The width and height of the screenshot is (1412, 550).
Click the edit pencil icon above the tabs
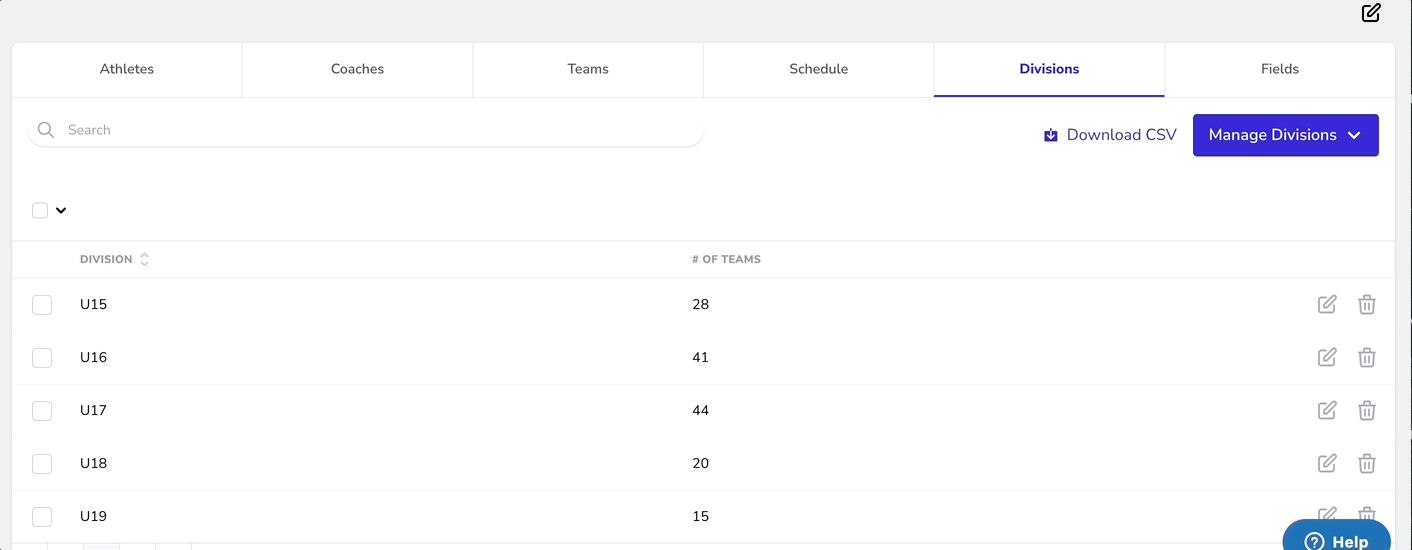point(1371,13)
